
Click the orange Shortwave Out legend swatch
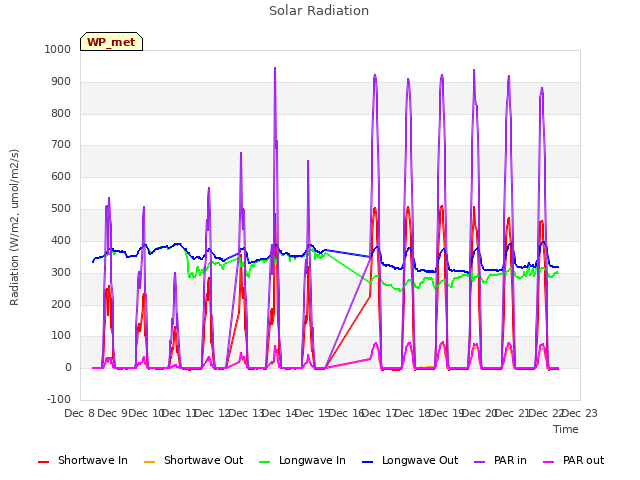[x=149, y=462]
